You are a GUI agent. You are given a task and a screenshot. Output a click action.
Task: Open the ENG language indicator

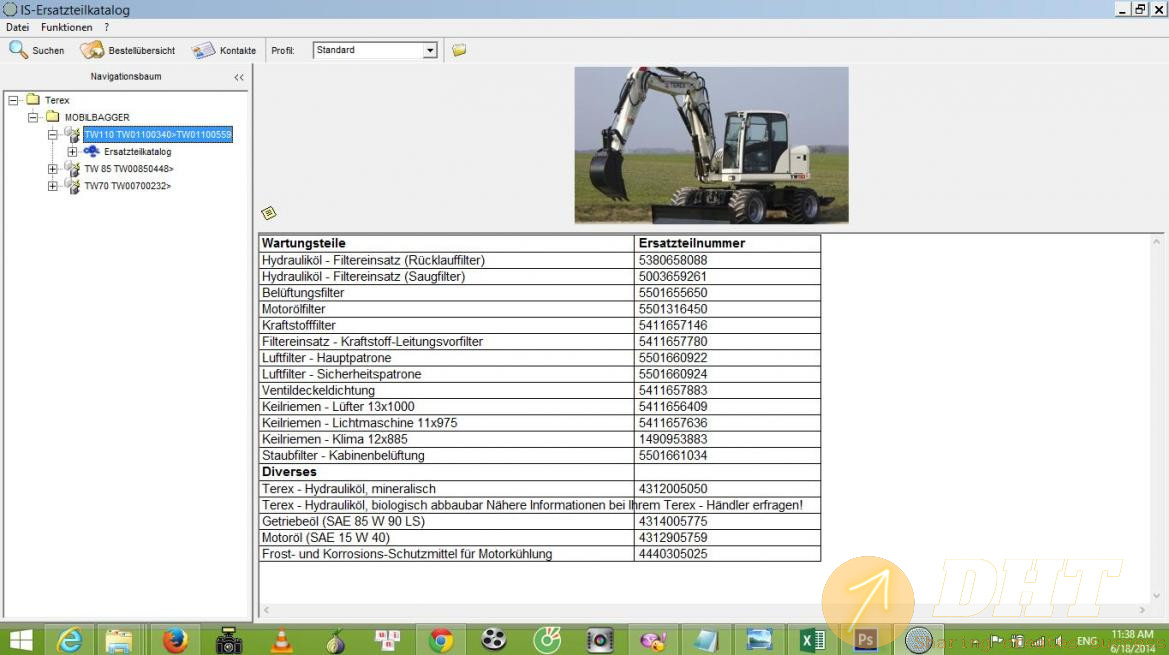coord(1087,641)
